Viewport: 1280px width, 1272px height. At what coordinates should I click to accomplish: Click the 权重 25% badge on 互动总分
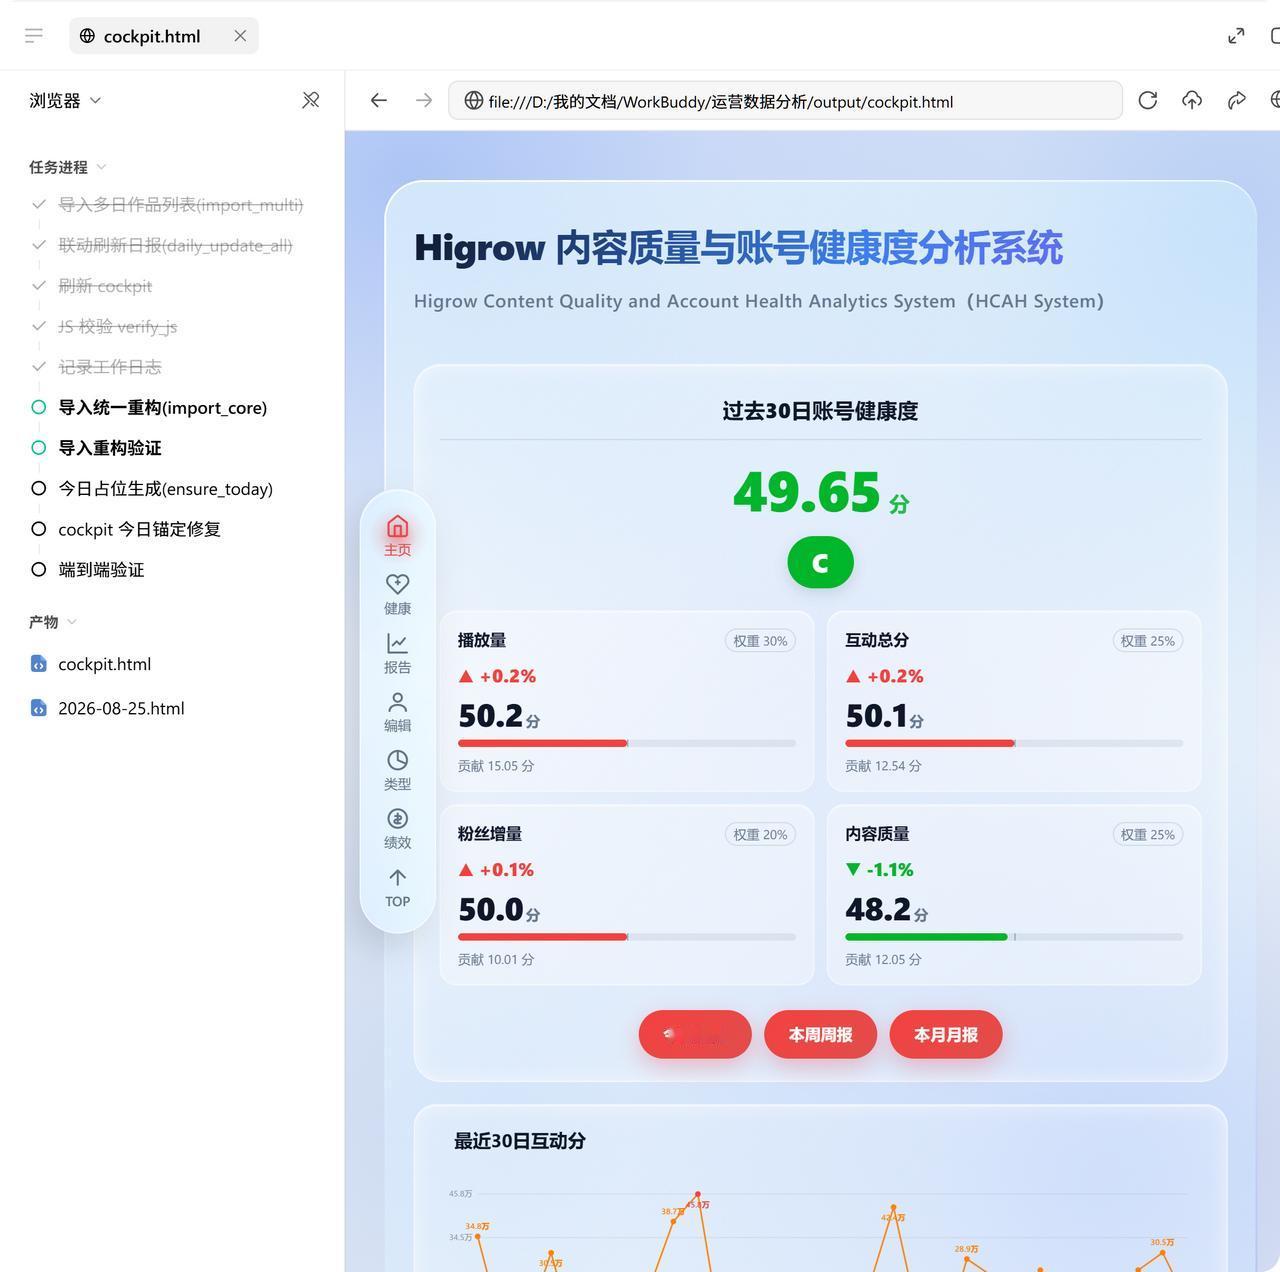pyautogui.click(x=1148, y=641)
